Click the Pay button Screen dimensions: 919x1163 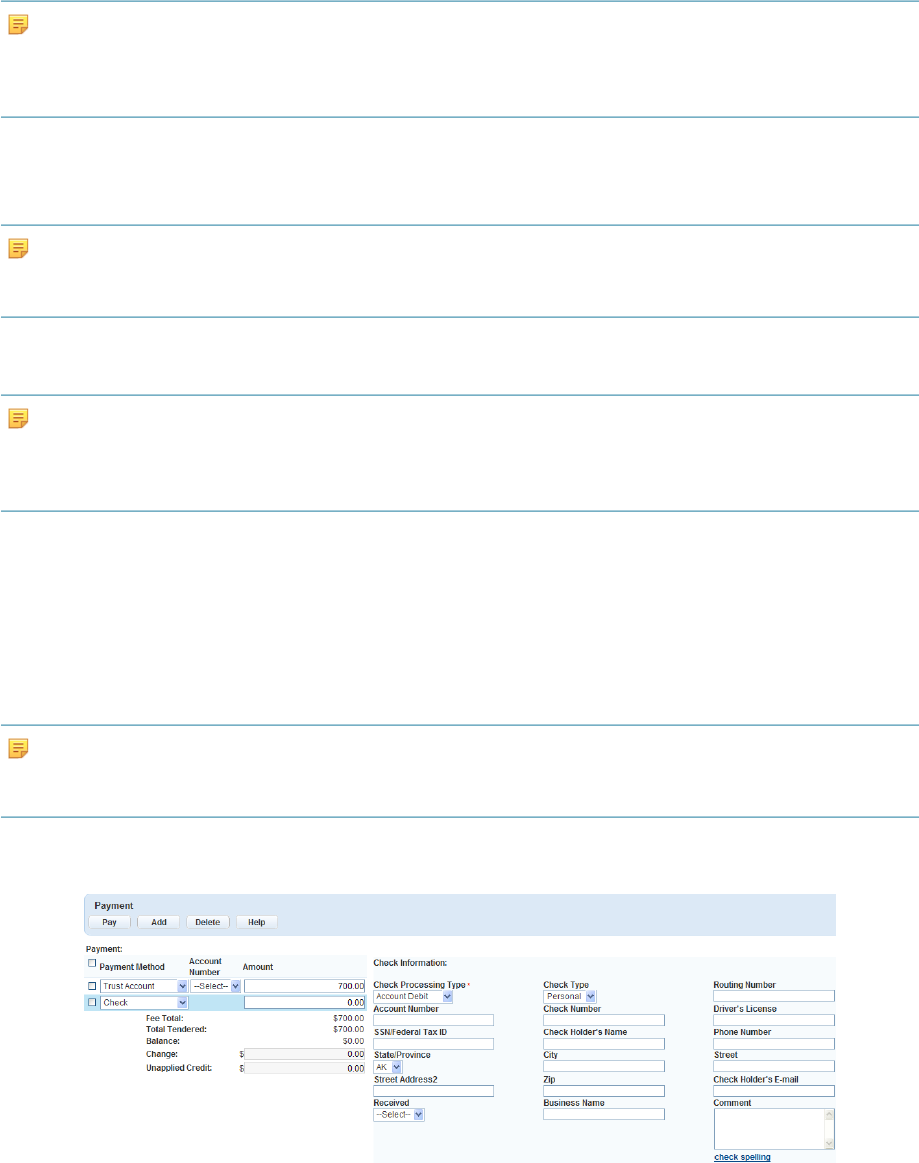click(x=109, y=922)
